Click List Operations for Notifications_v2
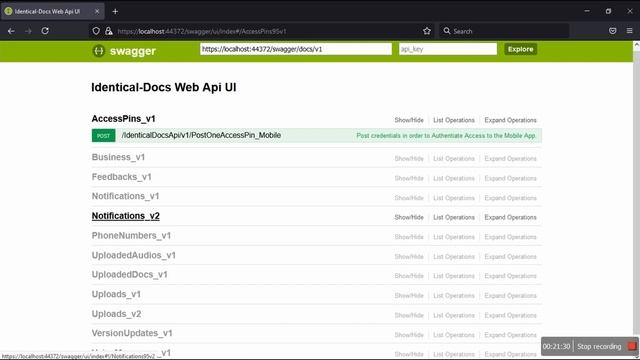The height and width of the screenshot is (360, 640). (454, 217)
